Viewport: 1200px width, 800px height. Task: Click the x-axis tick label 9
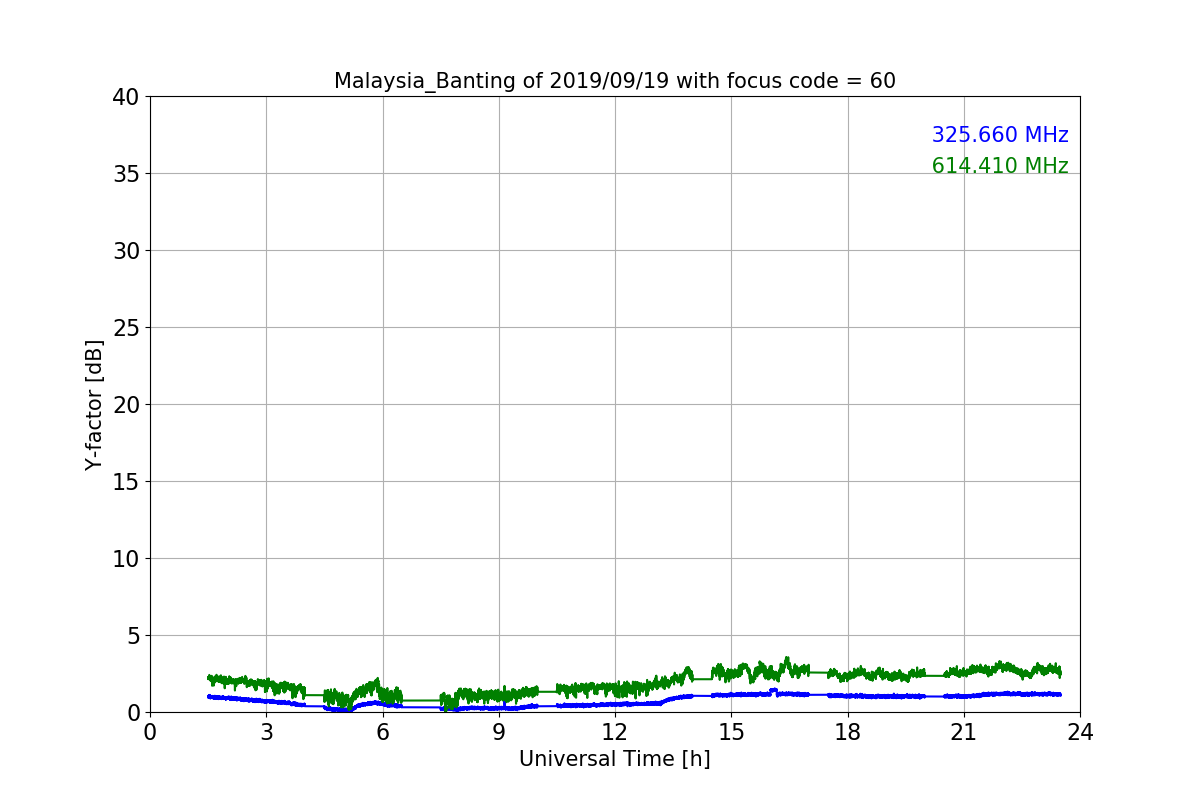click(499, 732)
